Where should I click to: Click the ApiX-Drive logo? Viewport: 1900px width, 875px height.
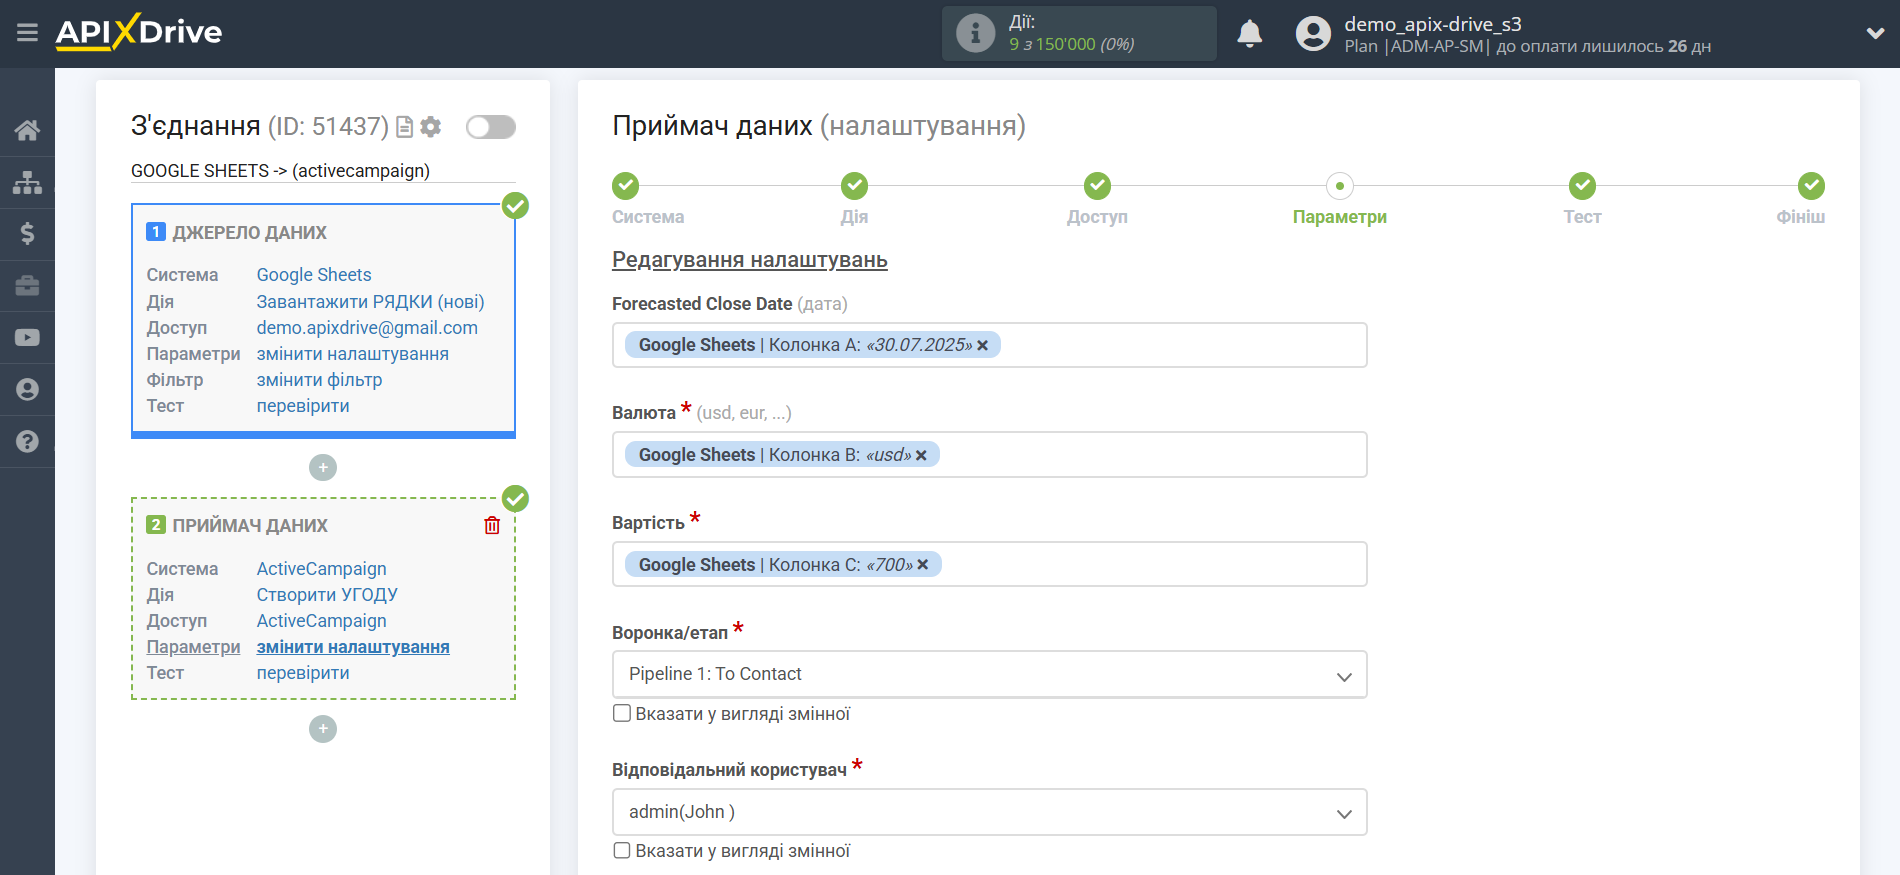point(139,32)
